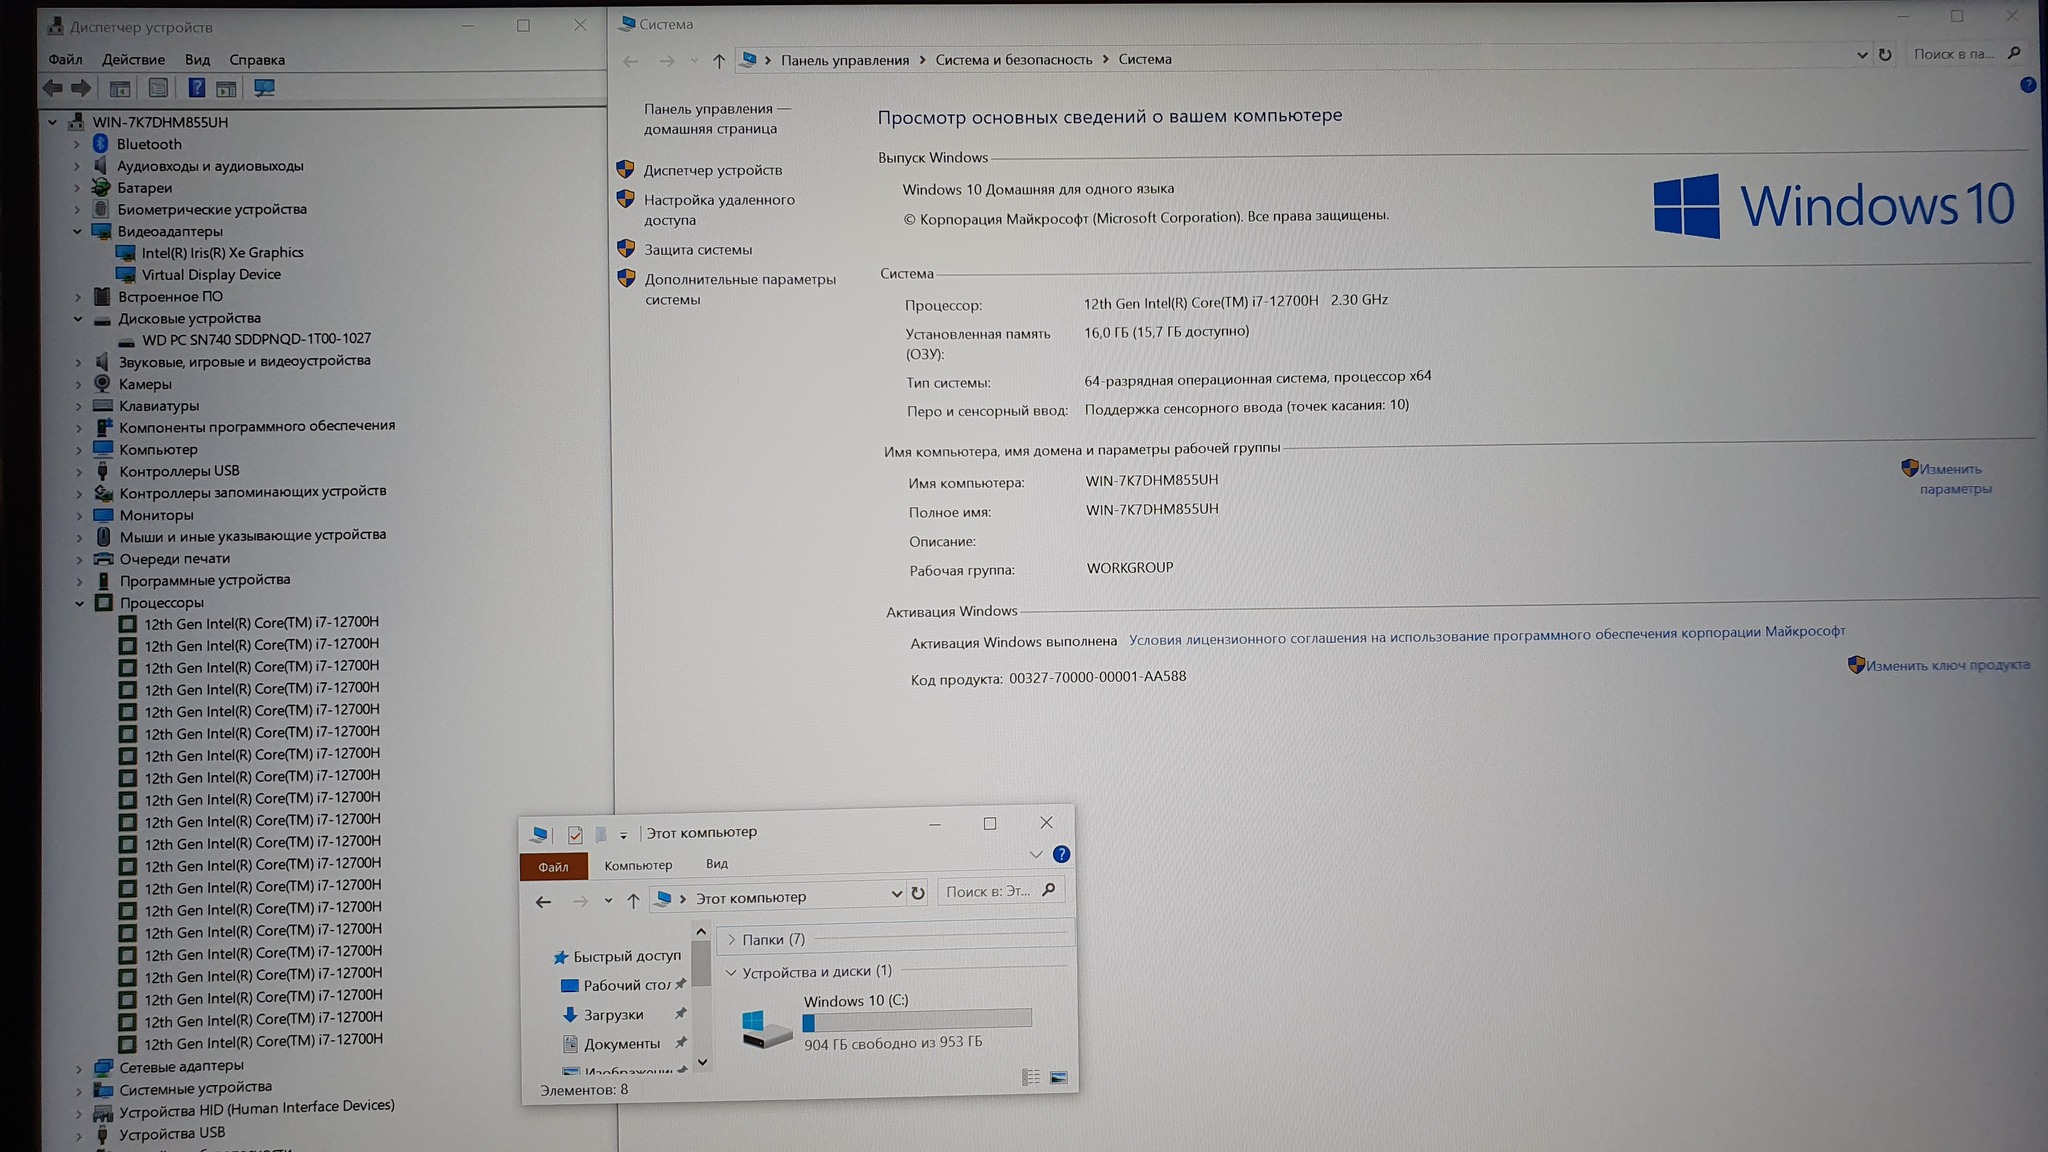This screenshot has height=1152, width=2048.
Task: Click the up arrow in Система window
Action: coord(718,61)
